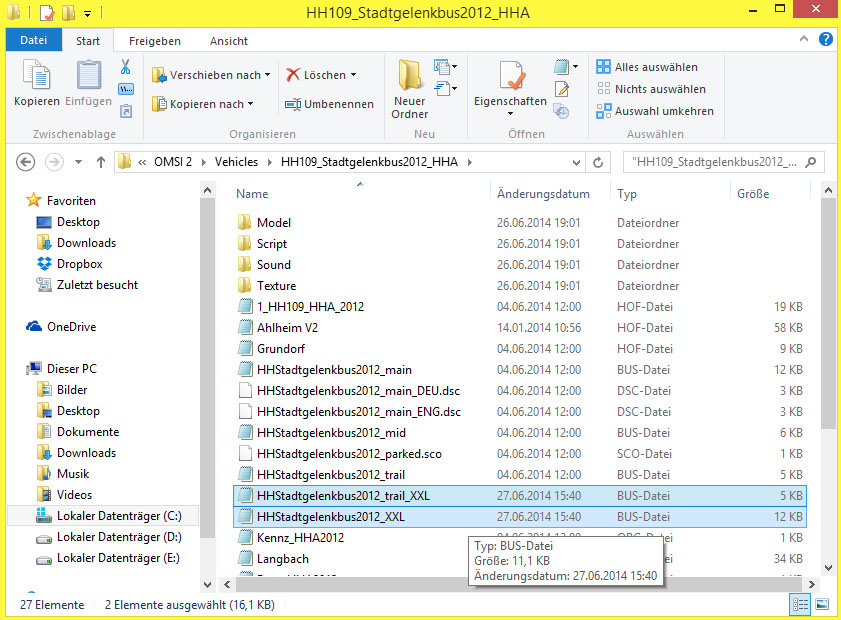Screen dimensions: 841x620
Task: Click OMSI 2 in address breadcrumb
Action: pyautogui.click(x=173, y=162)
